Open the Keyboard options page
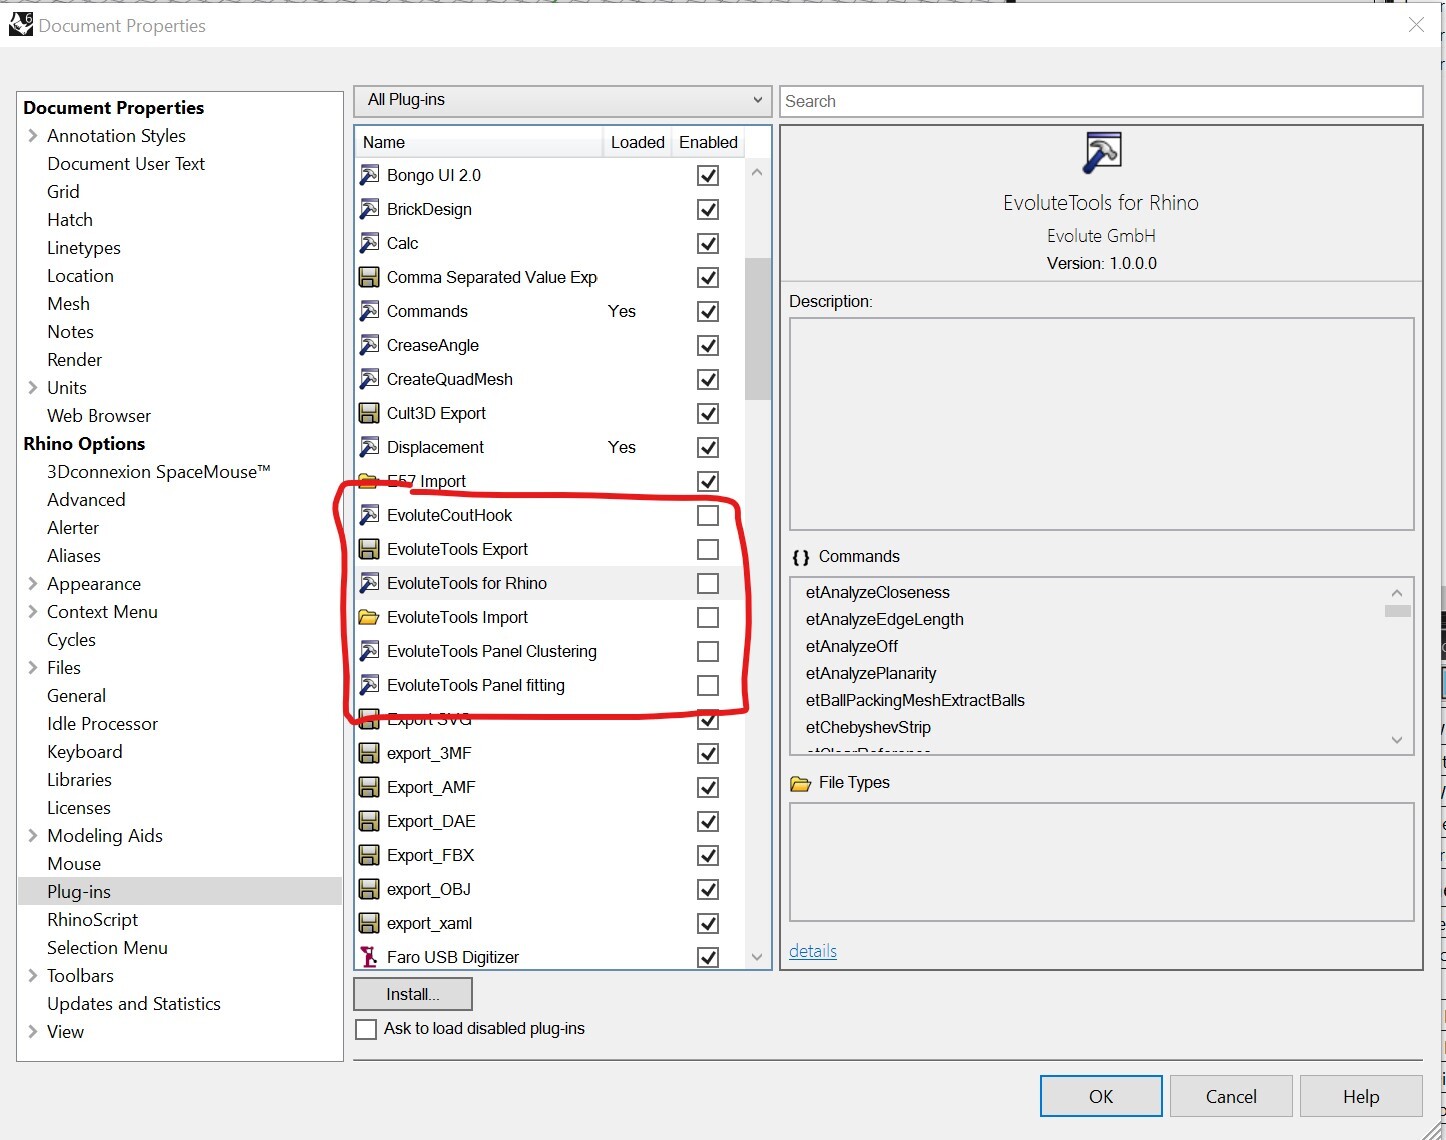Viewport: 1446px width, 1140px height. pos(85,751)
